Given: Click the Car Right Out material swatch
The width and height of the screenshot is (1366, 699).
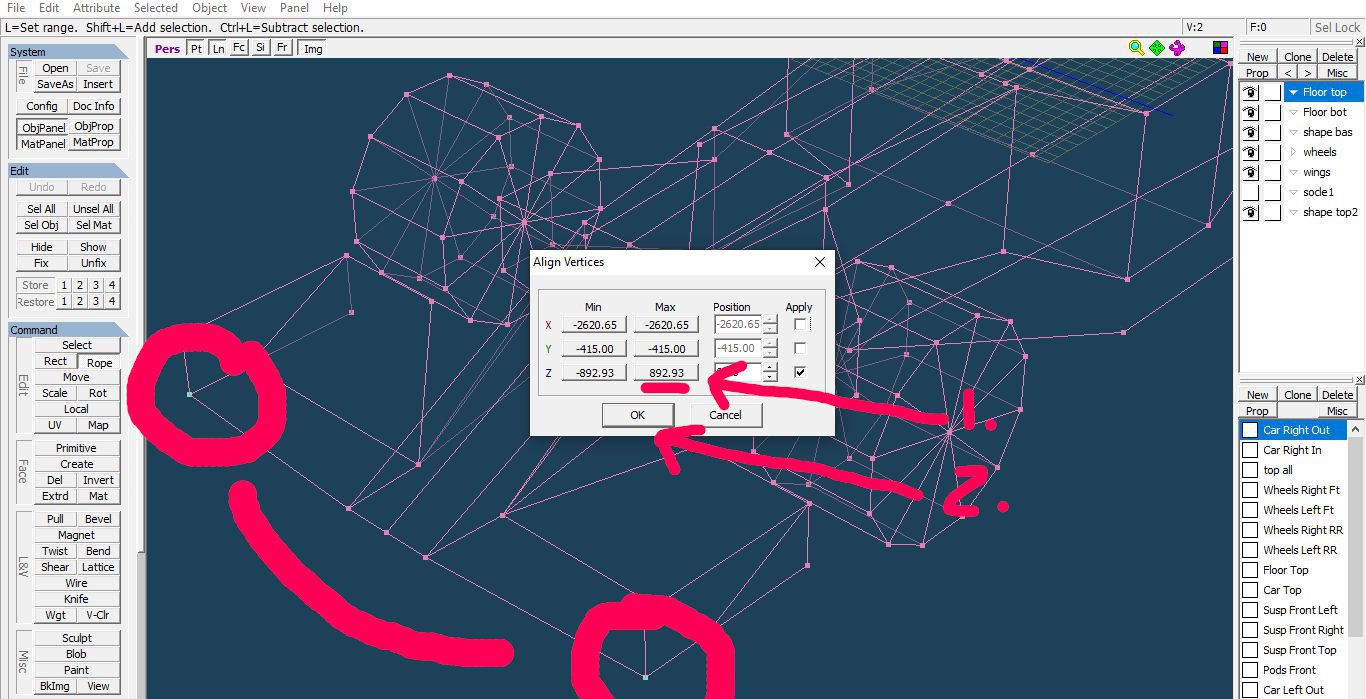Looking at the screenshot, I should point(1250,430).
